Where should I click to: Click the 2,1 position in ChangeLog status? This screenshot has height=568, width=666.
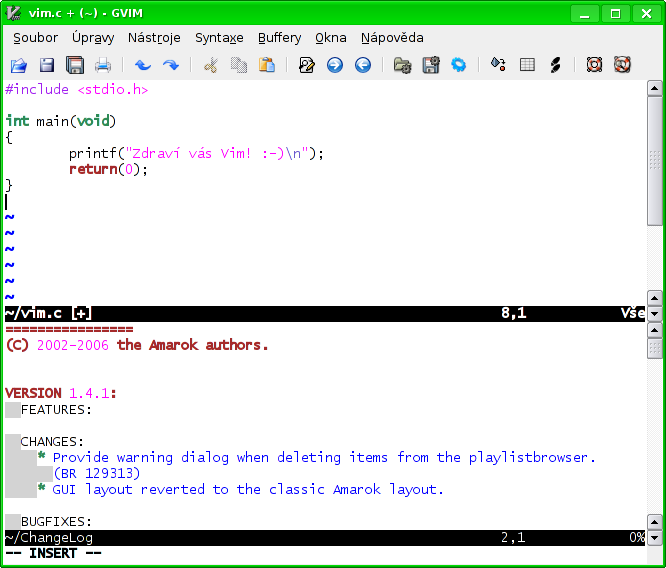pos(514,538)
